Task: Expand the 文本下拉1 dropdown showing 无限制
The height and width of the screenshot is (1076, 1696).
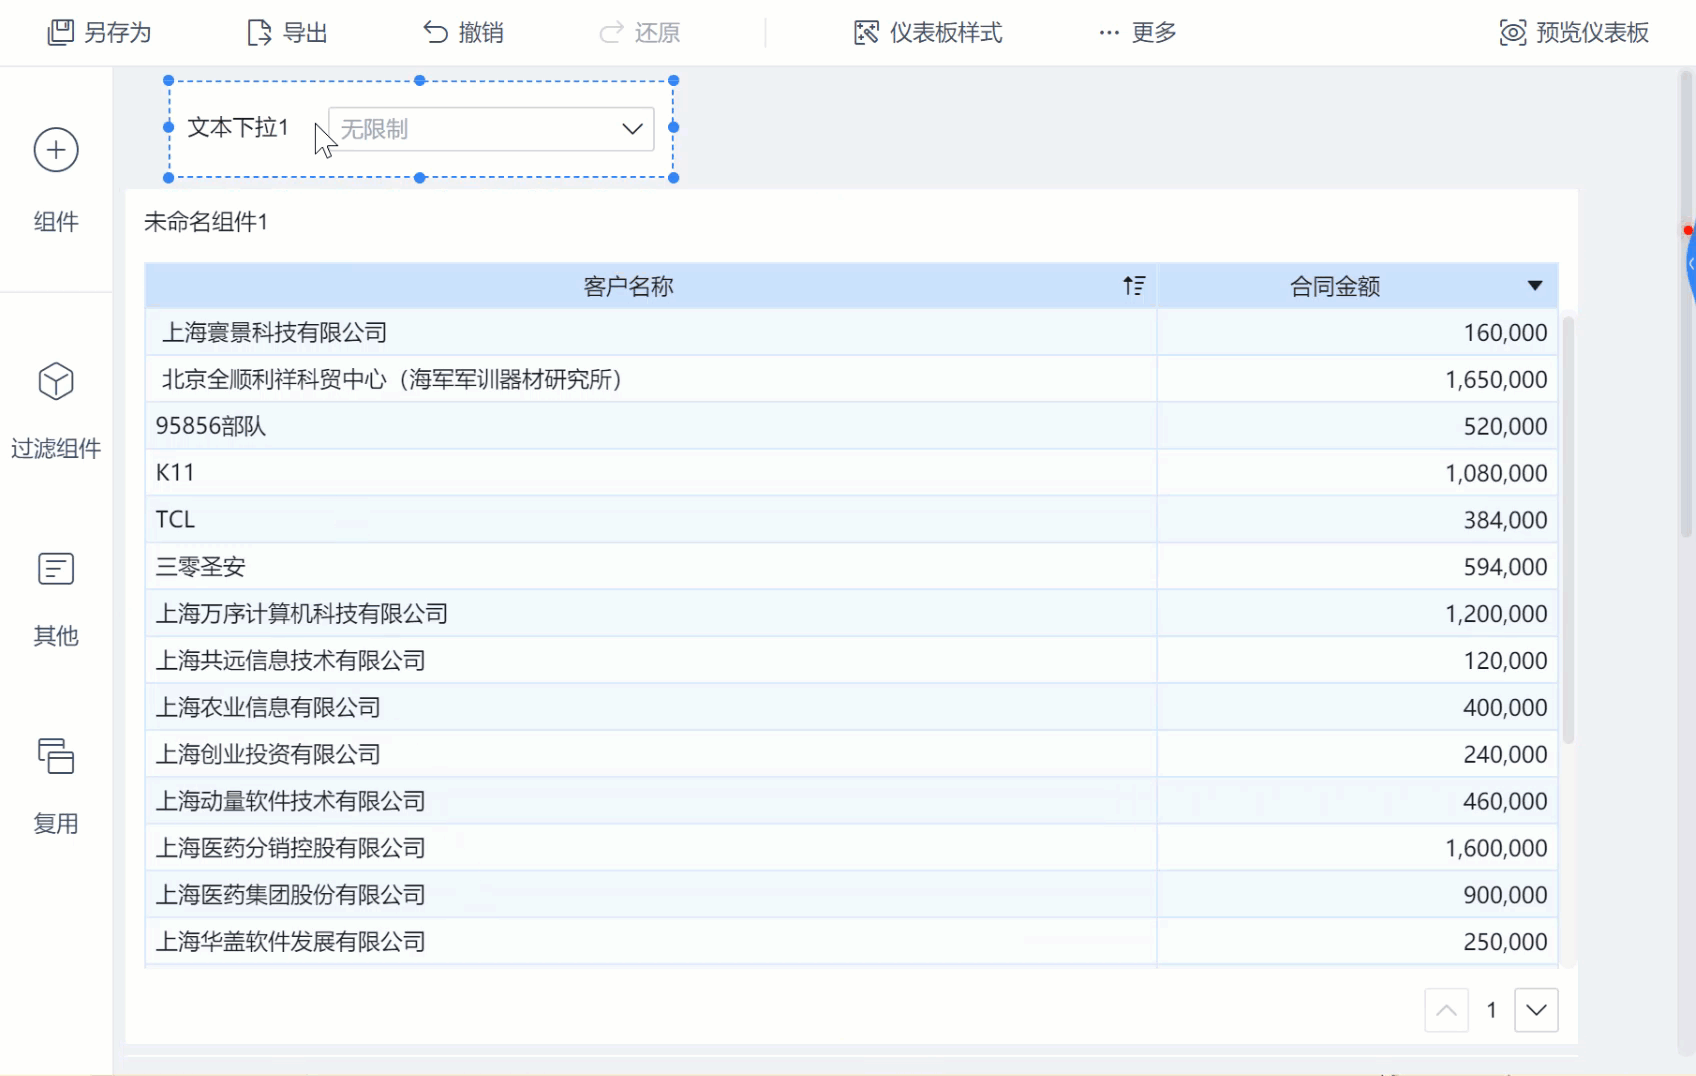Action: (491, 129)
